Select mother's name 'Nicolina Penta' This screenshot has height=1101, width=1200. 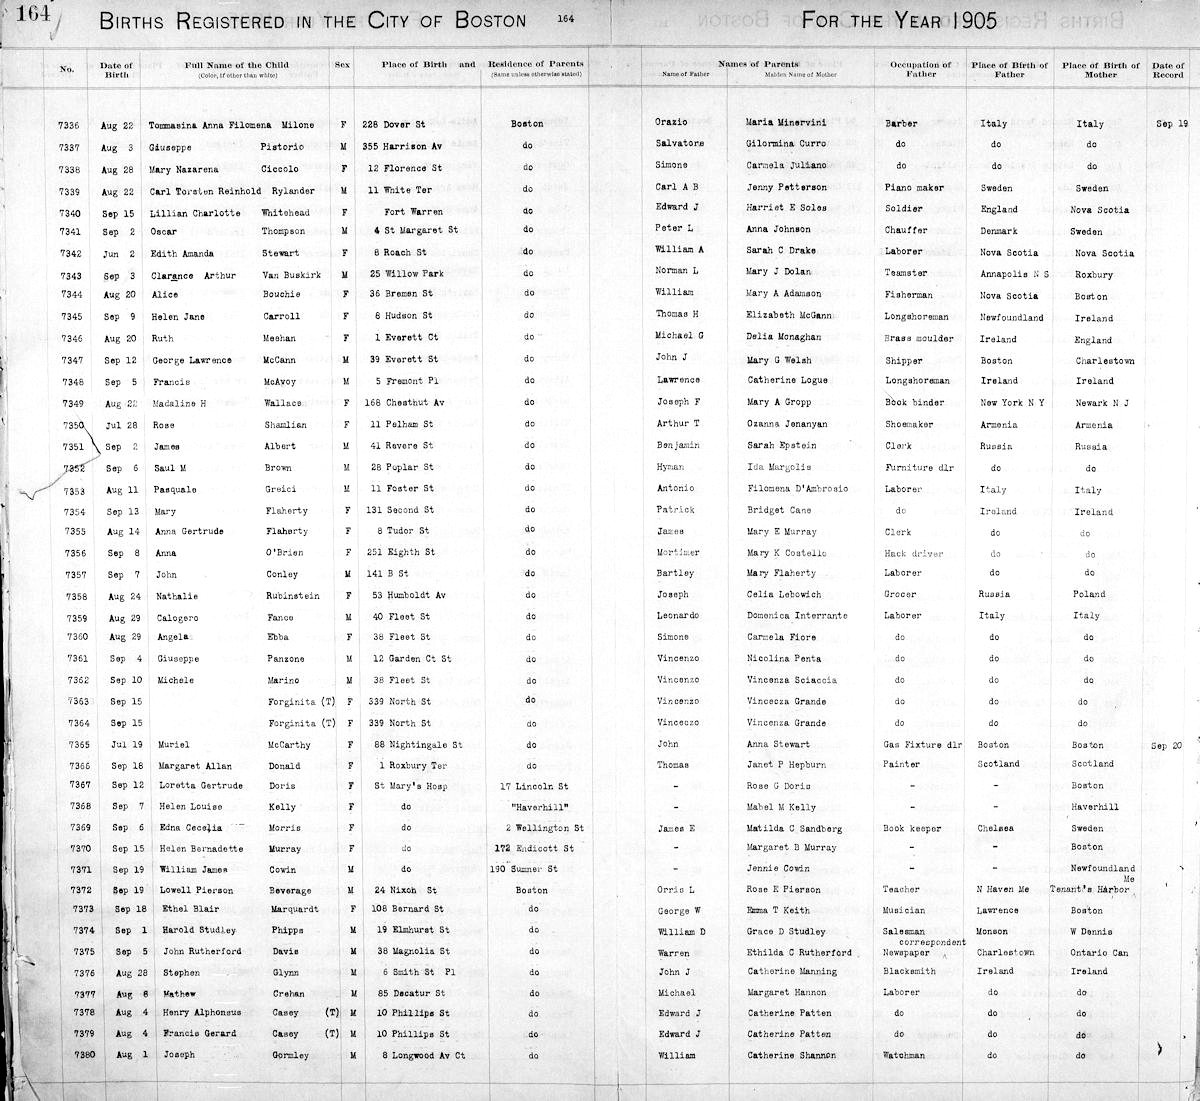(x=784, y=658)
